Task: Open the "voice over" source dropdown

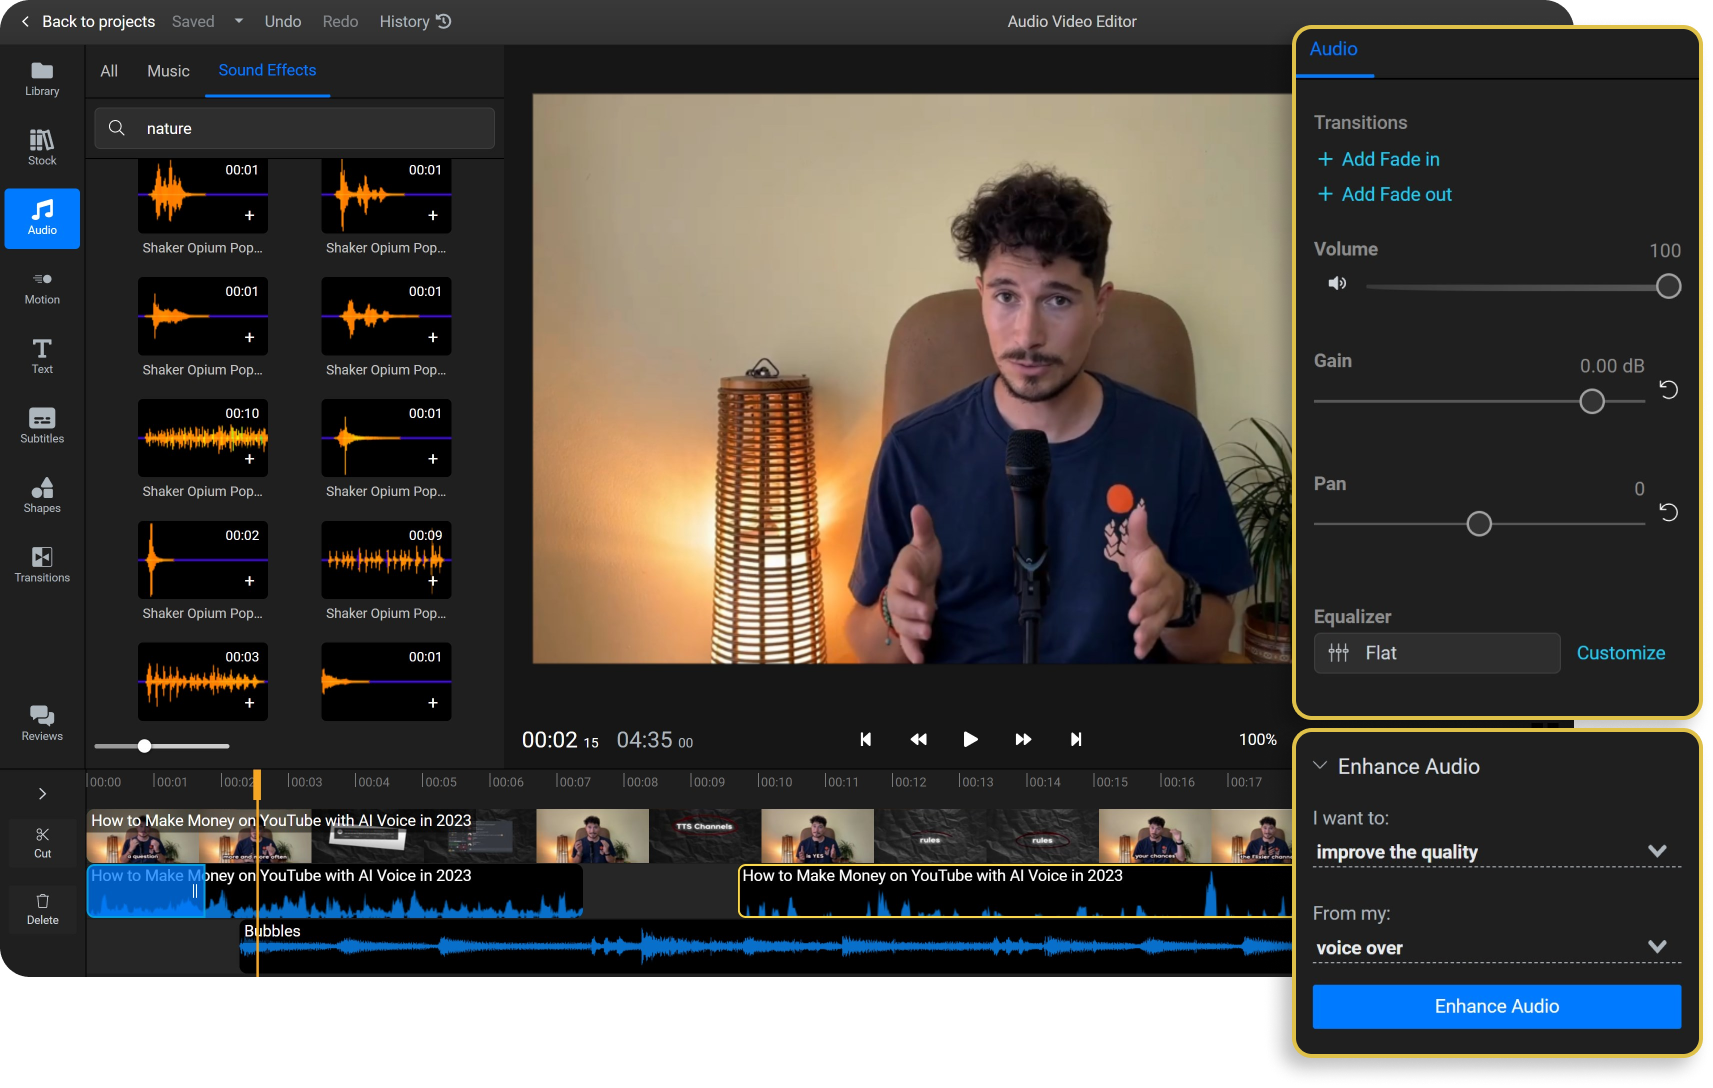Action: click(1496, 947)
